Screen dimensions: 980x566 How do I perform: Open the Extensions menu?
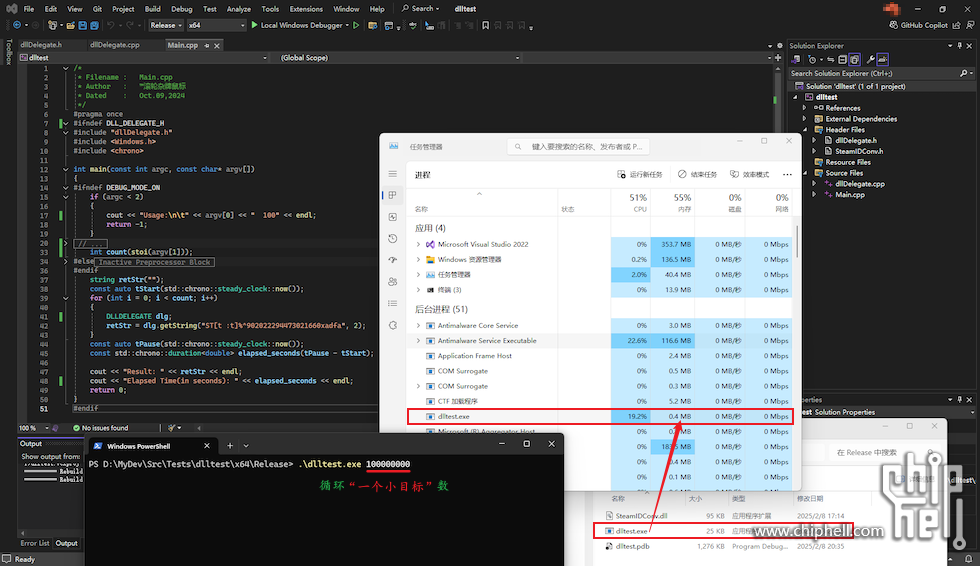(x=306, y=9)
